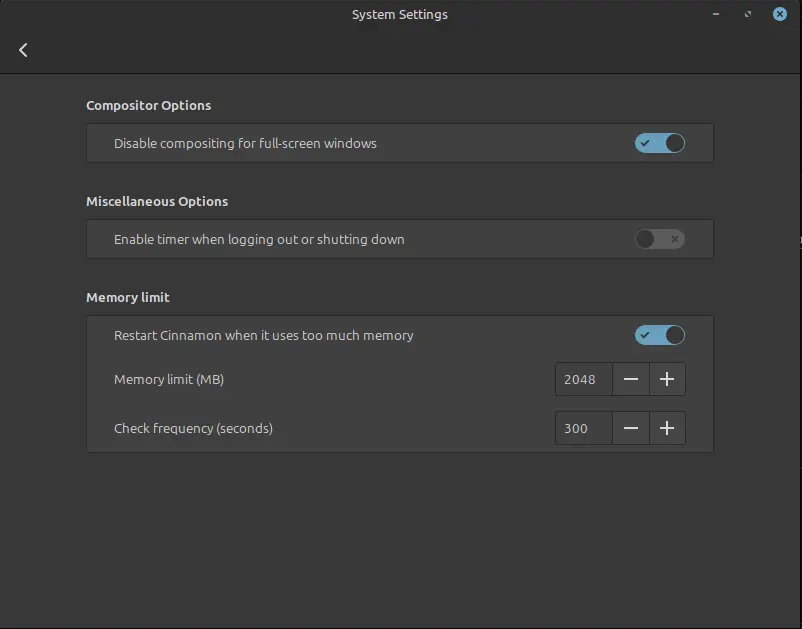Screen dimensions: 802x629
Task: Click the 'Memory limit (MB)' label
Action: pos(169,379)
